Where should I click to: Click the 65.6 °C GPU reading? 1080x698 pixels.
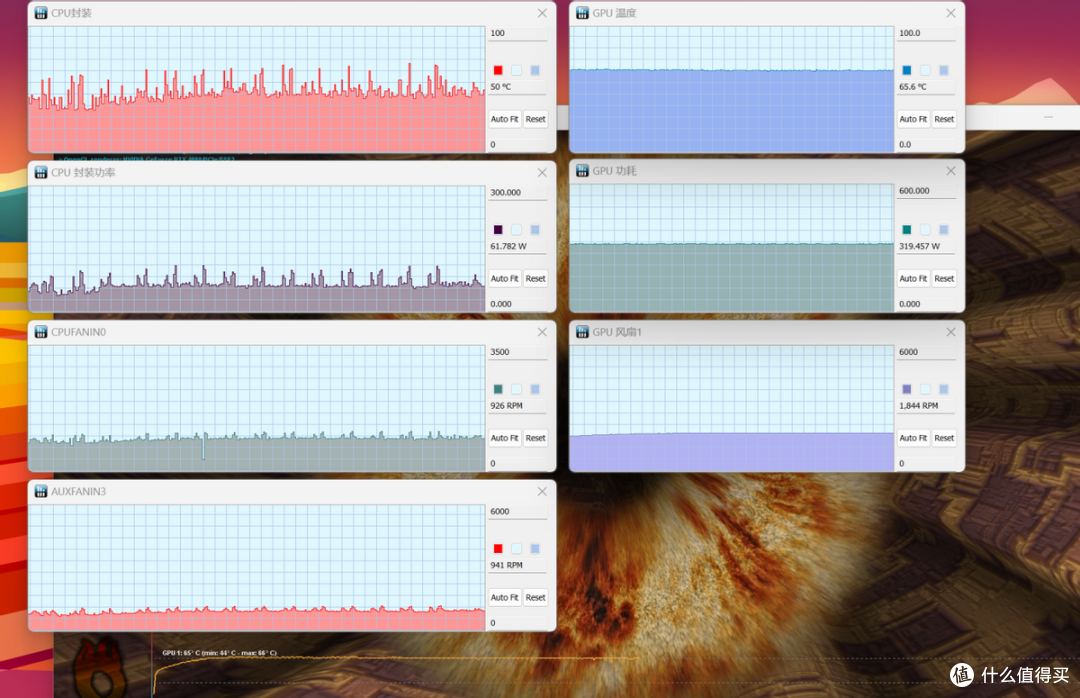pos(913,87)
